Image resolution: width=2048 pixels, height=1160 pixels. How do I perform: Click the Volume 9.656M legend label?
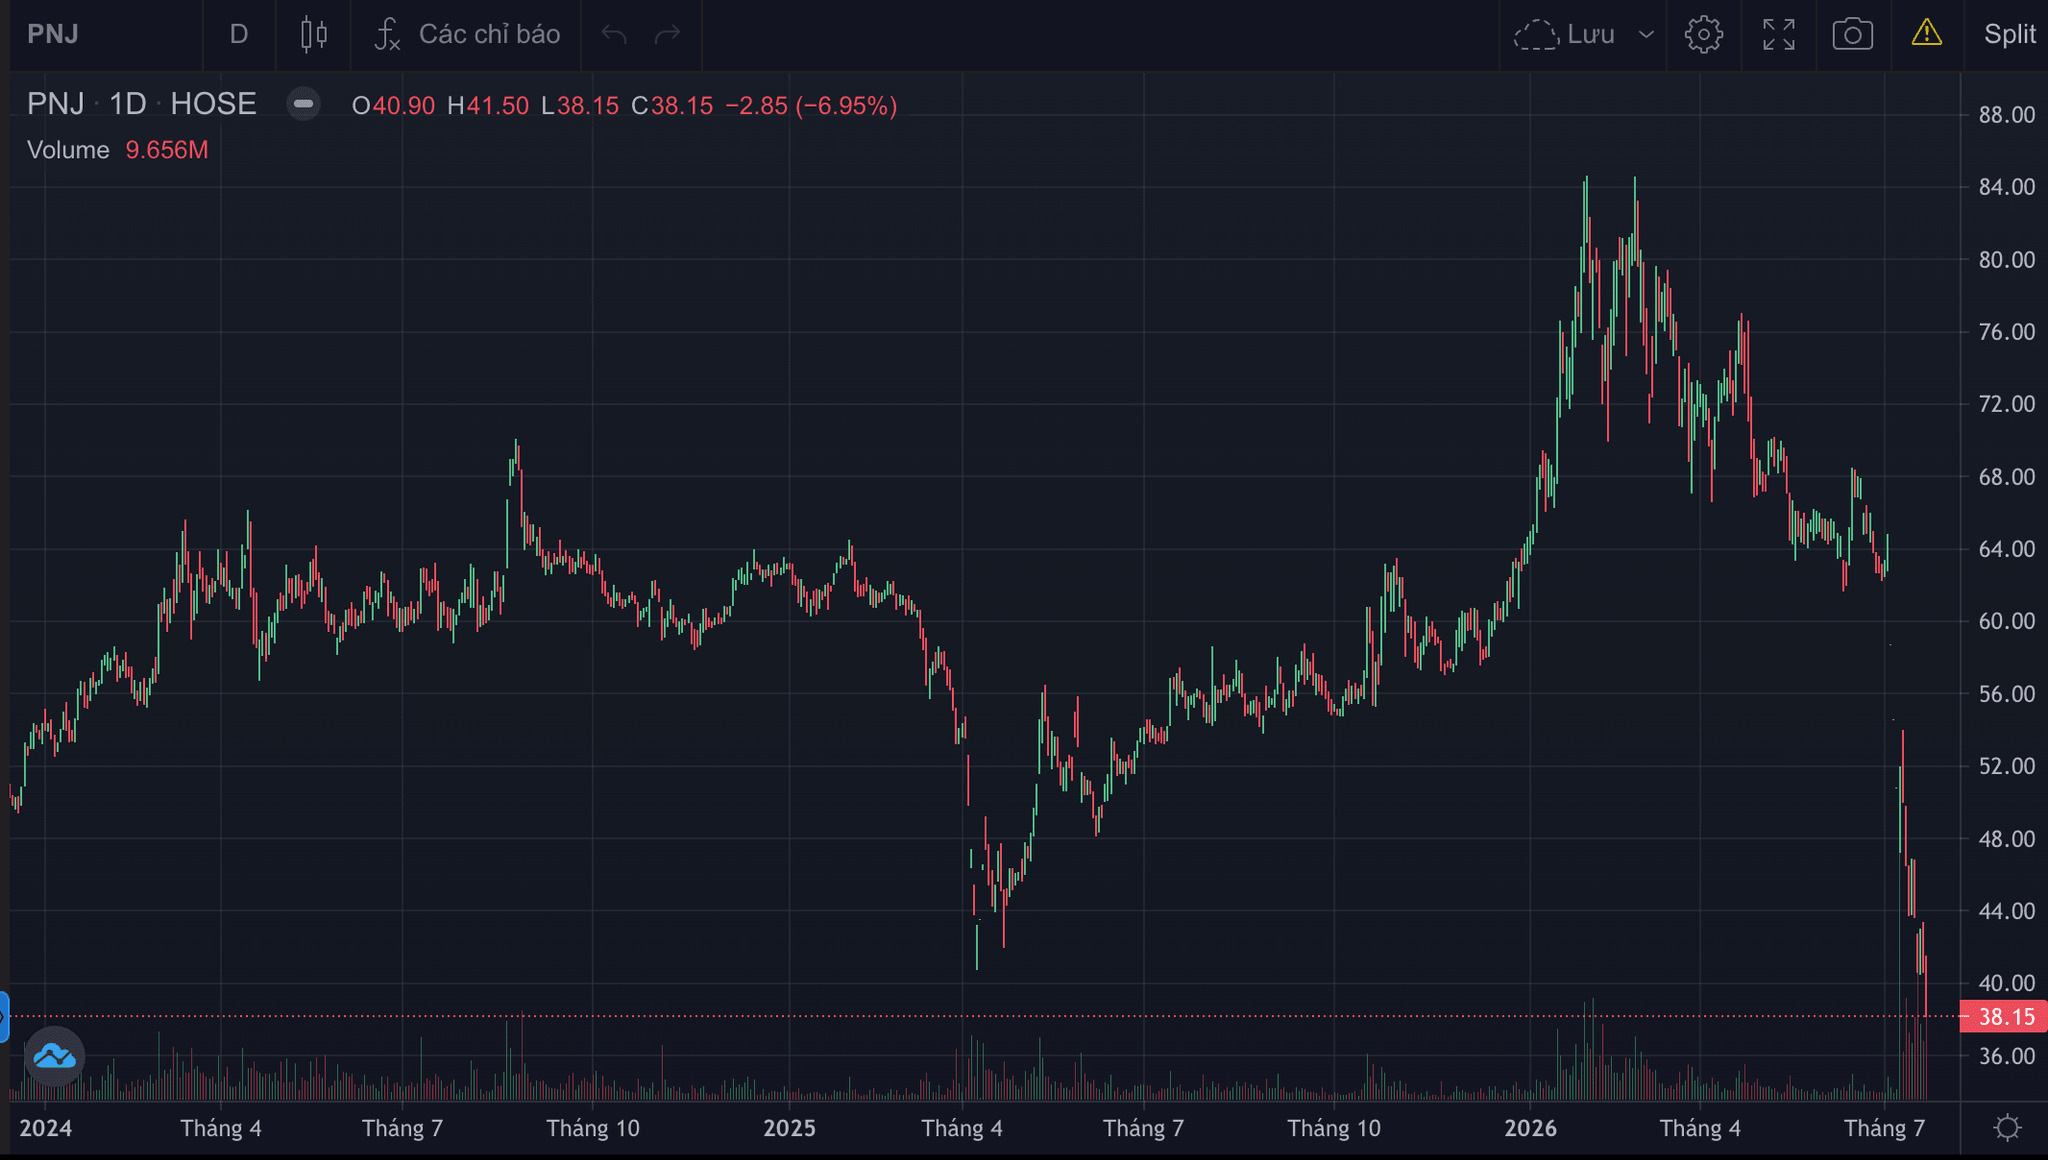coord(118,150)
